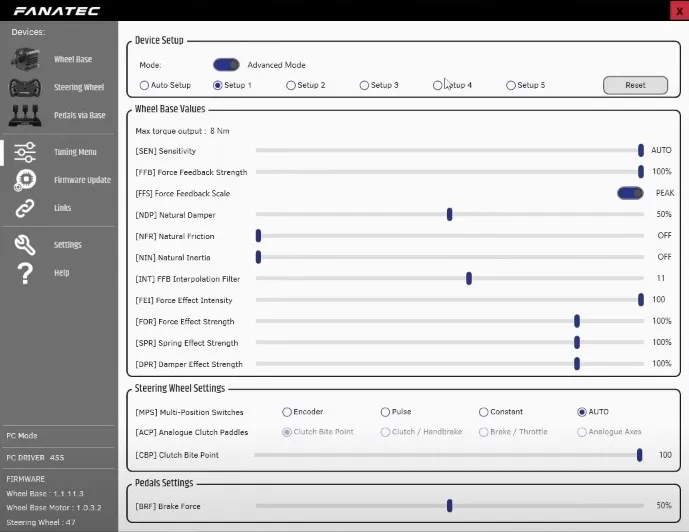Click the Clutch Bite Point '100' value
The width and height of the screenshot is (689, 532).
click(665, 455)
